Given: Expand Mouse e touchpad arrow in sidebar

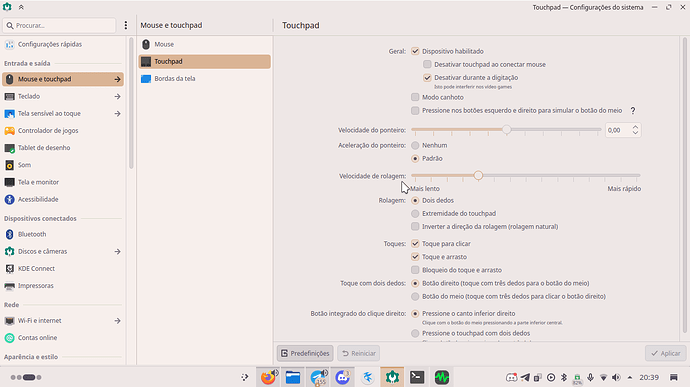Looking at the screenshot, I should click(x=117, y=79).
